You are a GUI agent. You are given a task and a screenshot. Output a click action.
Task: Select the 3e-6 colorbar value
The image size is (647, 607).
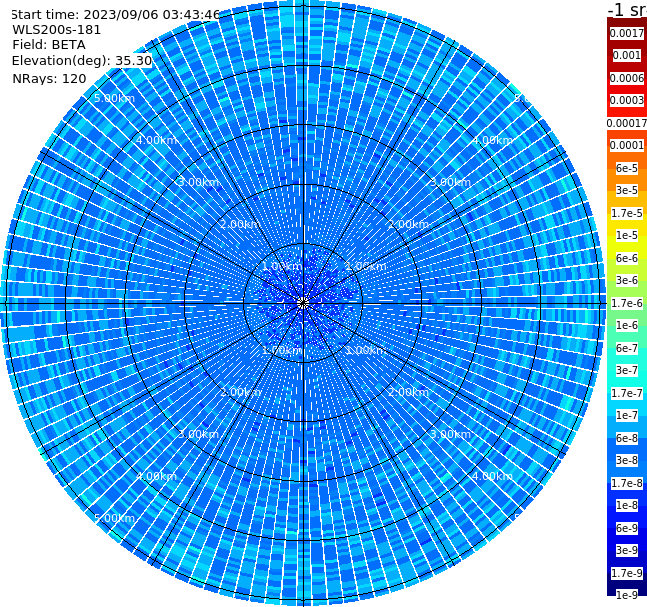[626, 280]
